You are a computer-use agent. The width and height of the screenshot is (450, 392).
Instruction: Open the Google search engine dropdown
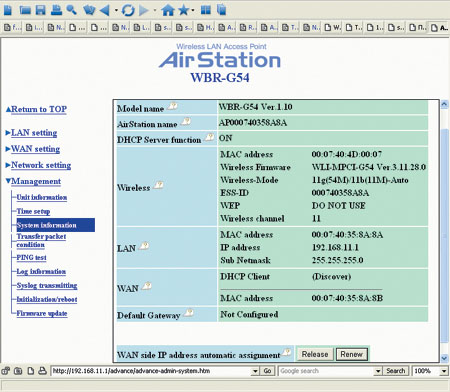point(378,371)
